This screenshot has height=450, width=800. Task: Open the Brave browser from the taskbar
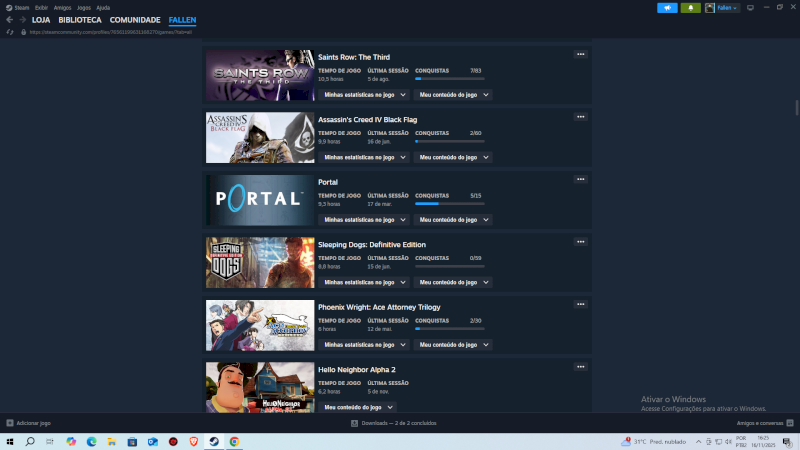[193, 442]
